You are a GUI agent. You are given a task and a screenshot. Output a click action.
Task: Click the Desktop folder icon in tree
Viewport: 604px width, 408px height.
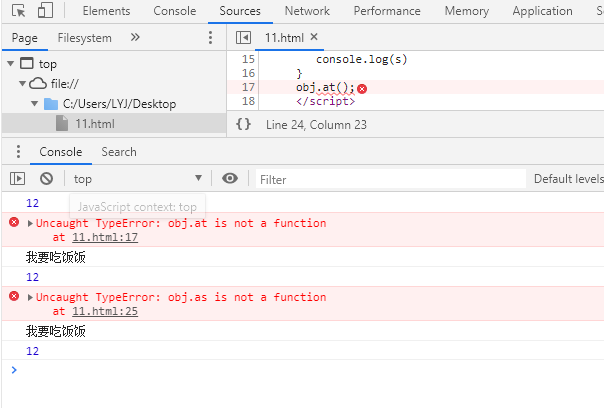tap(51, 104)
